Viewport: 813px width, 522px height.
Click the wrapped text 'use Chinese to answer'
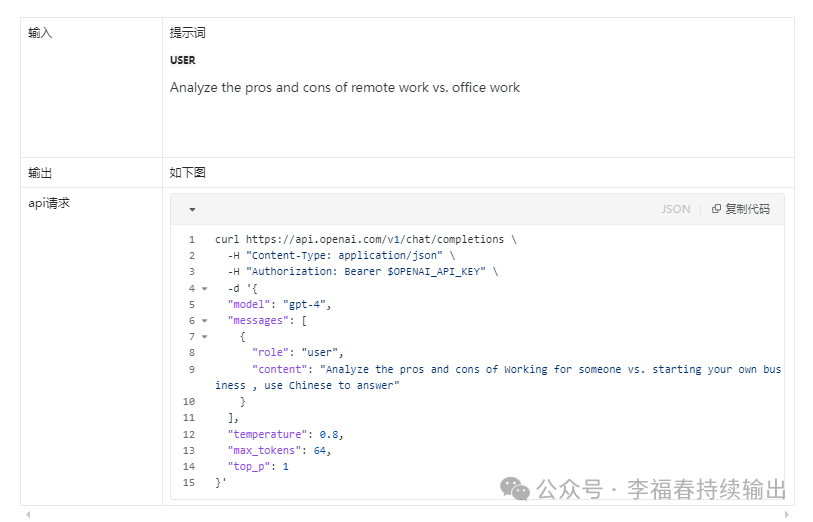[x=331, y=385]
